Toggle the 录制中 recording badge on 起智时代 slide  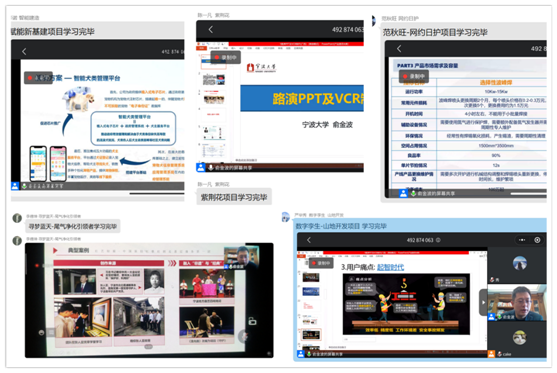321,263
